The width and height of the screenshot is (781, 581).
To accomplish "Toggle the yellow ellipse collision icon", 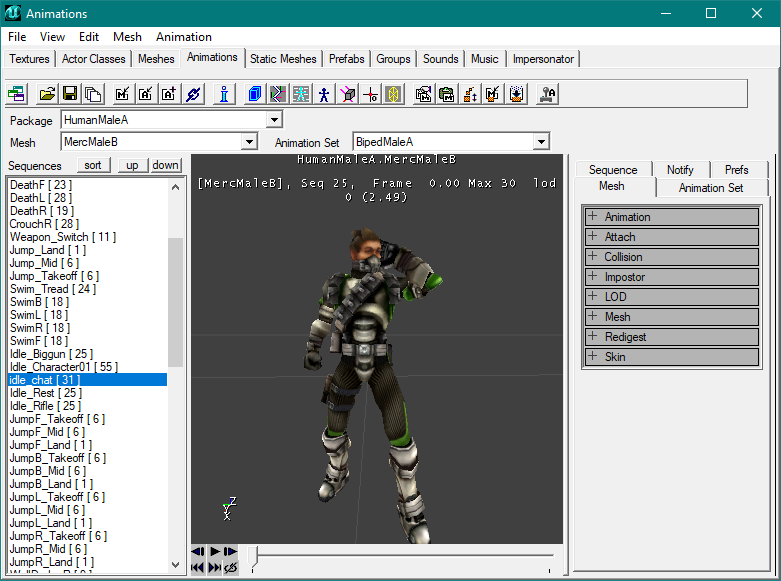I will pos(393,94).
